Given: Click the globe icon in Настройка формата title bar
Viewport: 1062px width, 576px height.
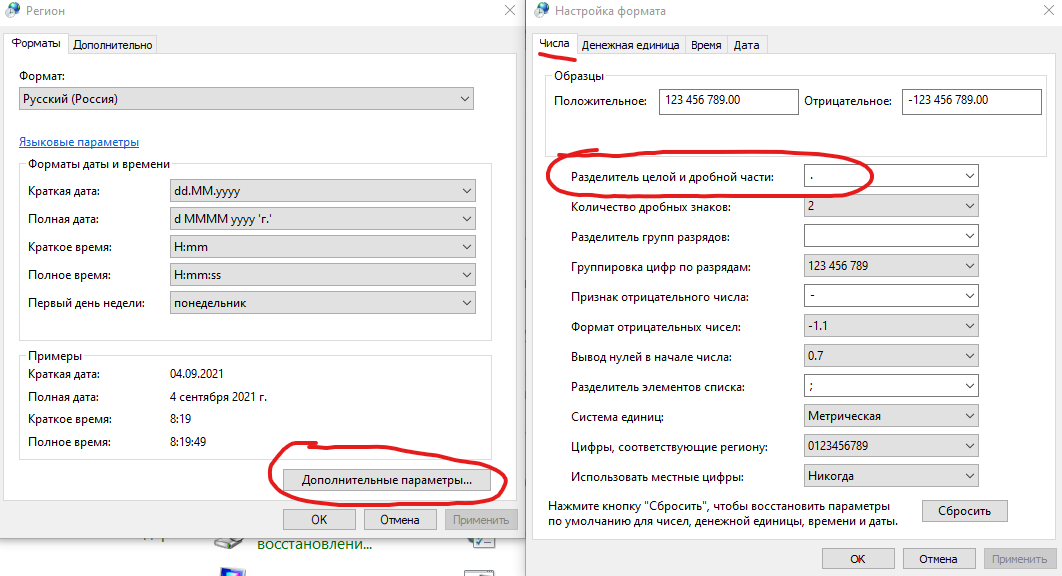Looking at the screenshot, I should pos(542,10).
